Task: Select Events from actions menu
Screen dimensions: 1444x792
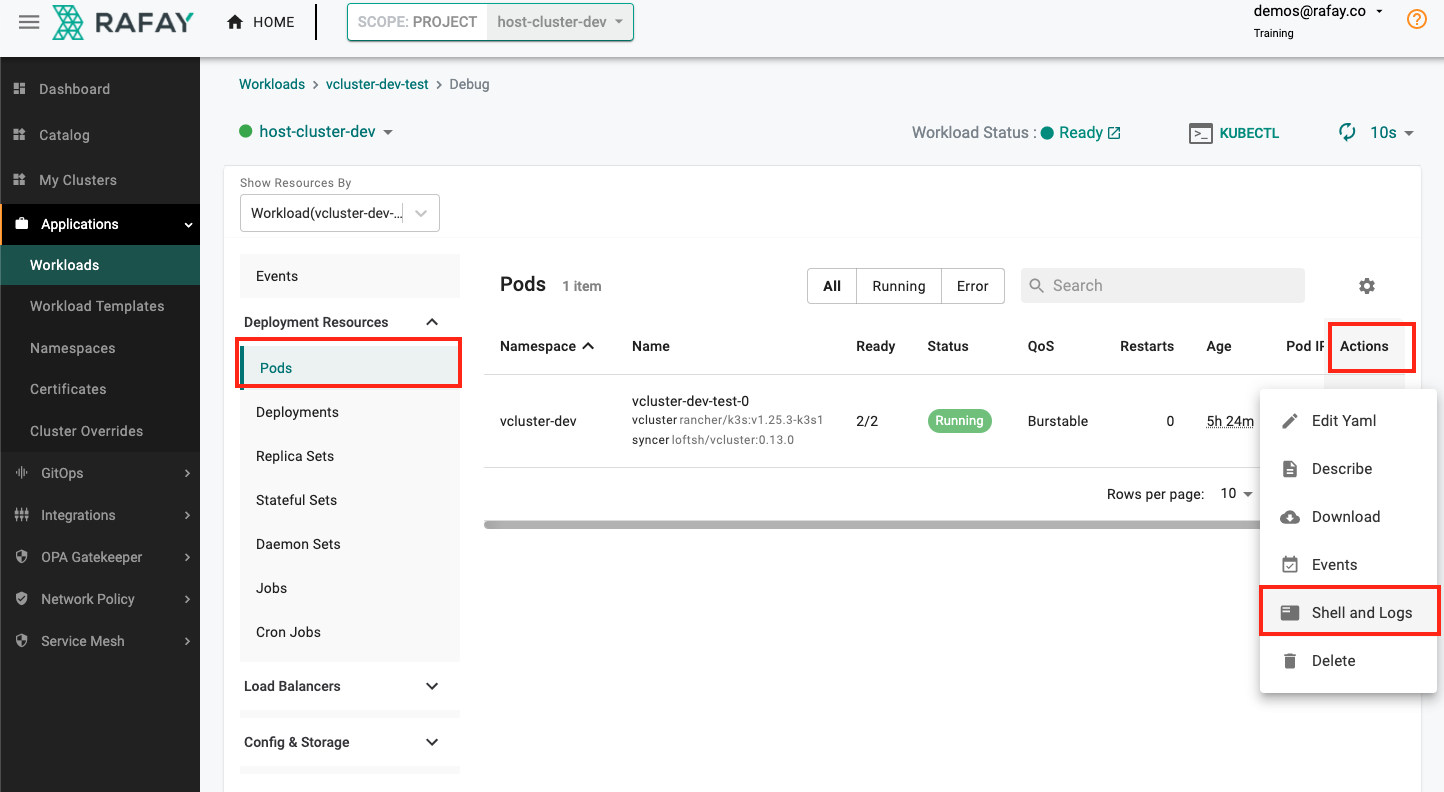Action: (x=1348, y=565)
